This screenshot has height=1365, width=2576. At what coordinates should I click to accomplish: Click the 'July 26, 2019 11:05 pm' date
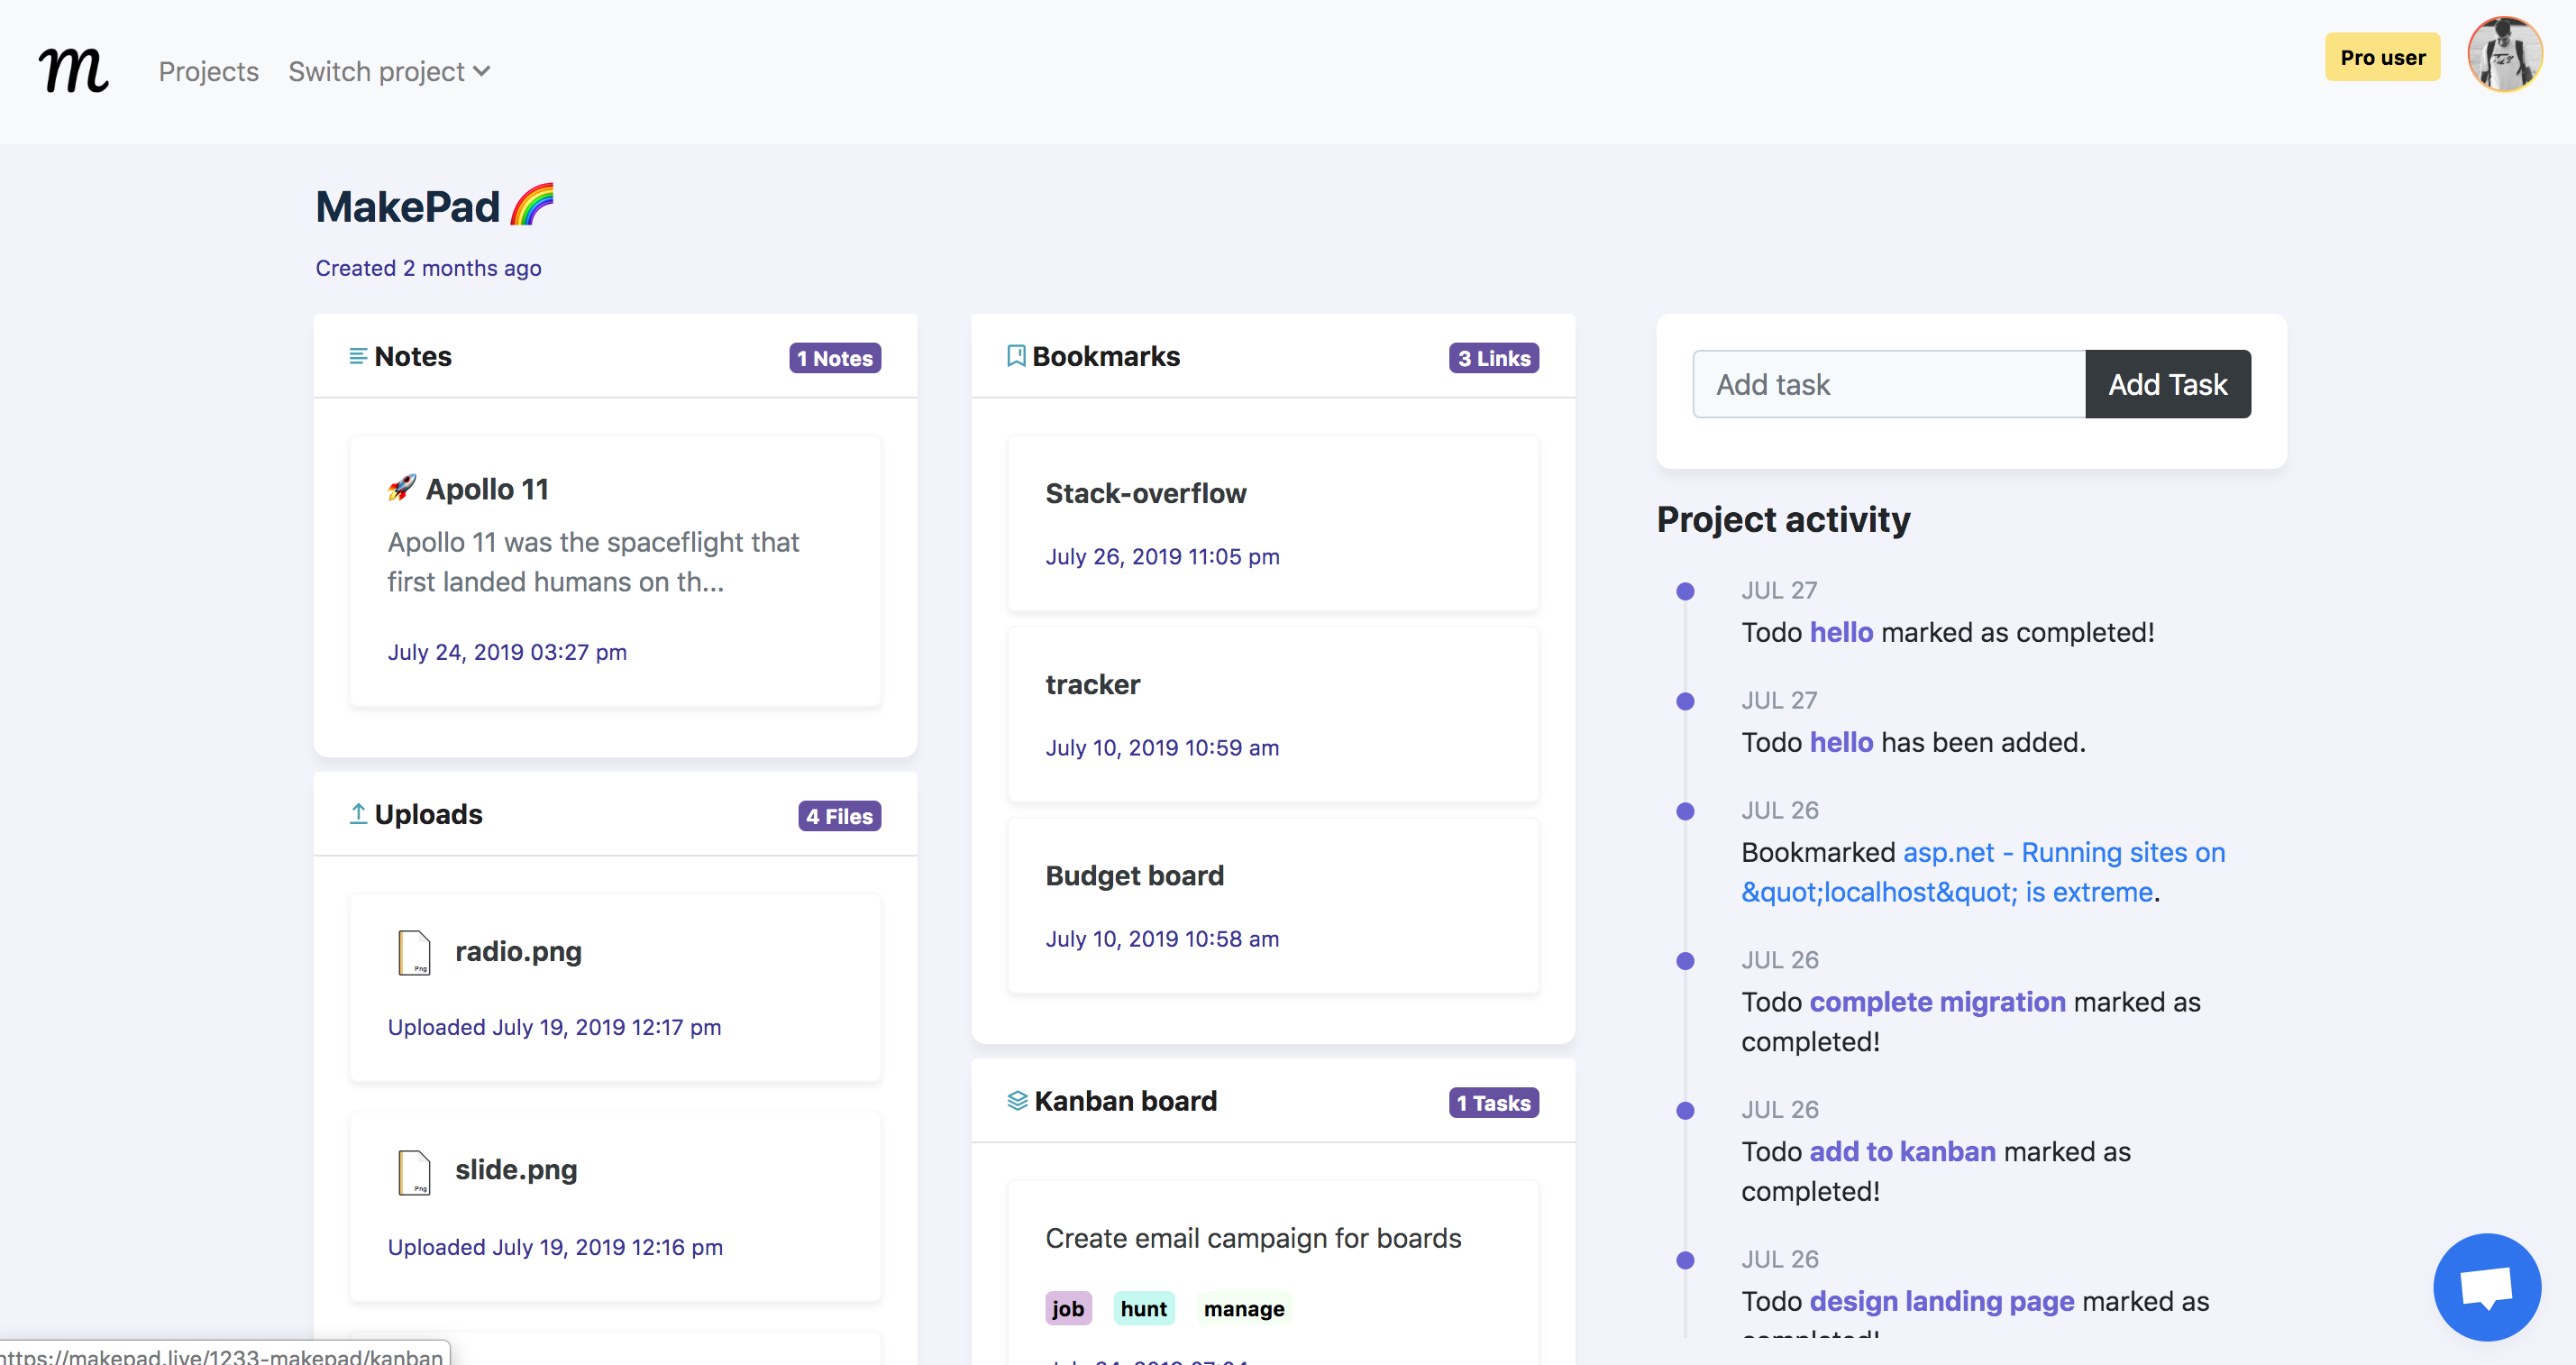tap(1162, 556)
